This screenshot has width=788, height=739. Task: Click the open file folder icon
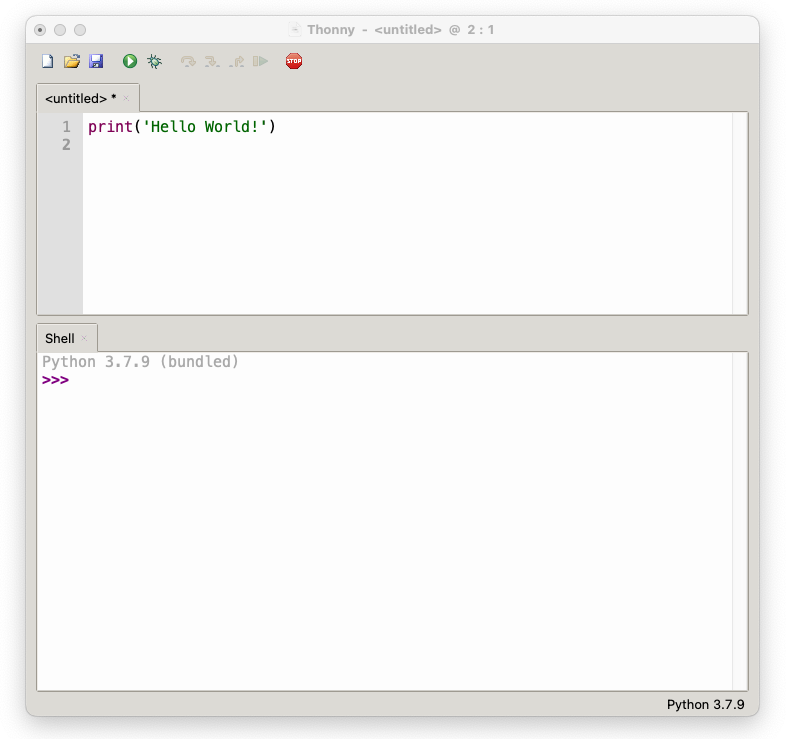72,61
